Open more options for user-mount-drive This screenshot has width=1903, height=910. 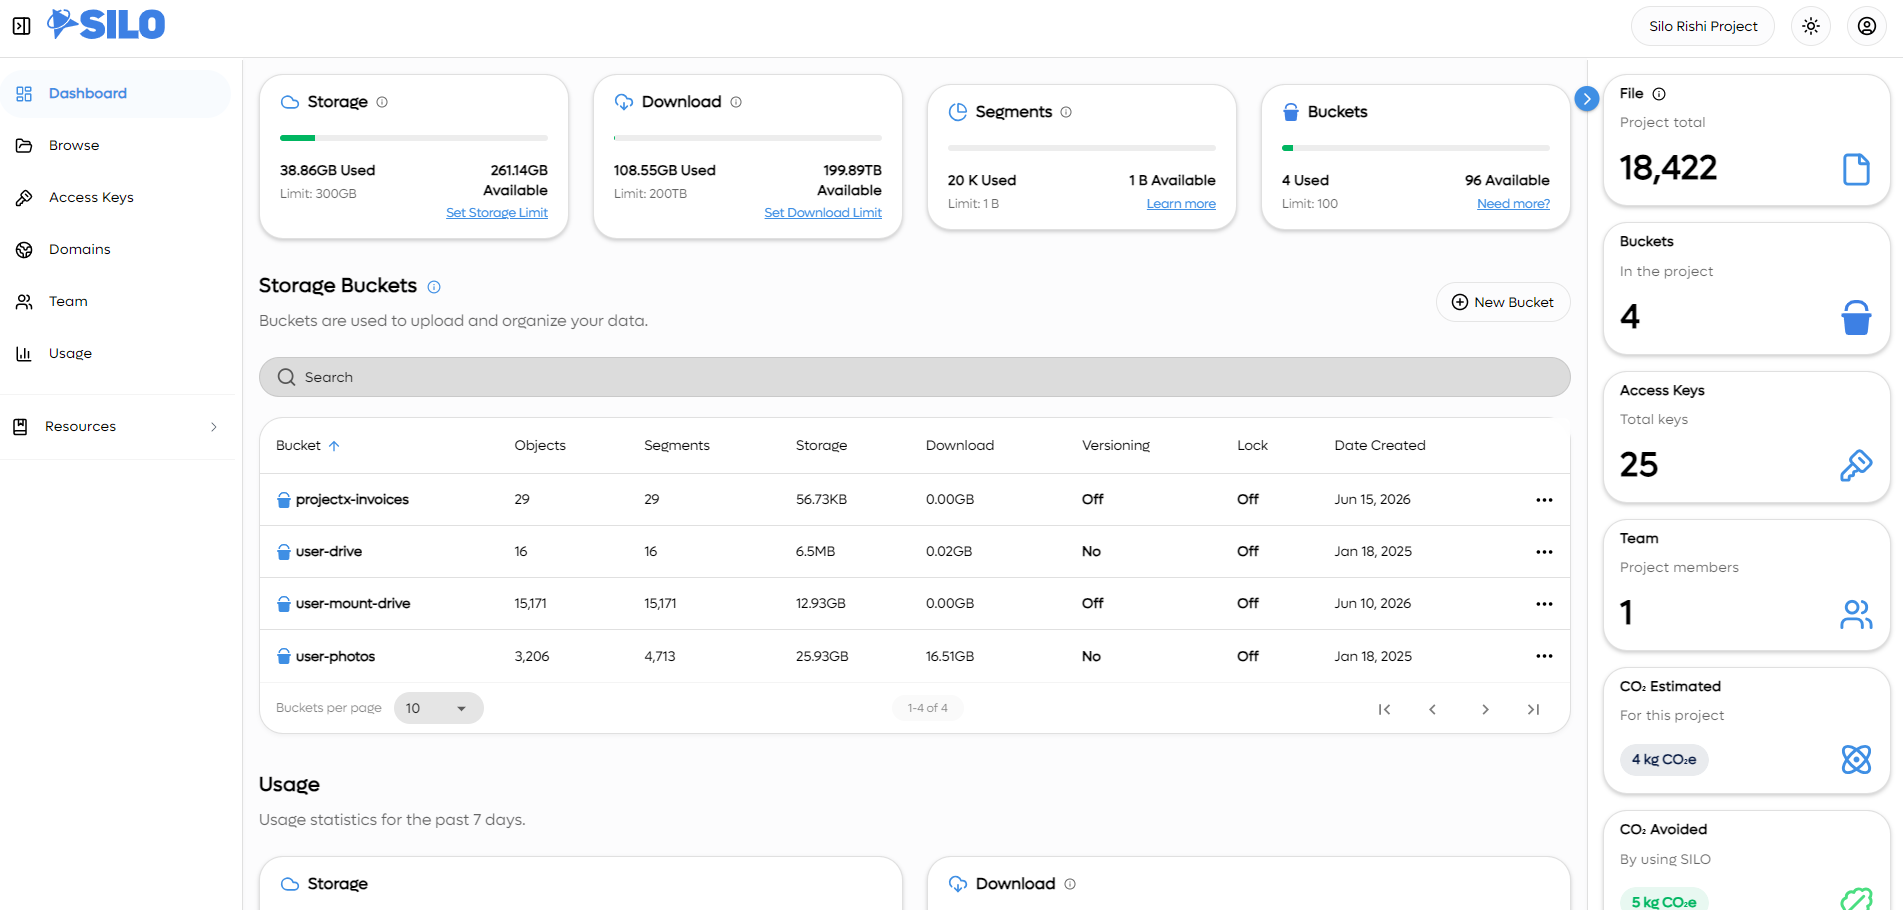click(1544, 604)
